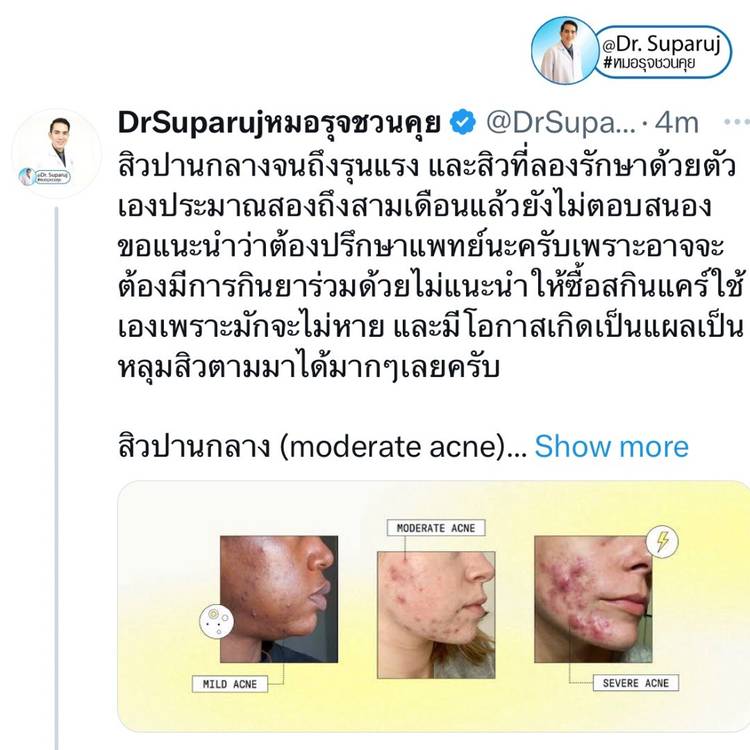Click the MODERATE ACNE label
The image size is (750, 750).
click(x=436, y=528)
